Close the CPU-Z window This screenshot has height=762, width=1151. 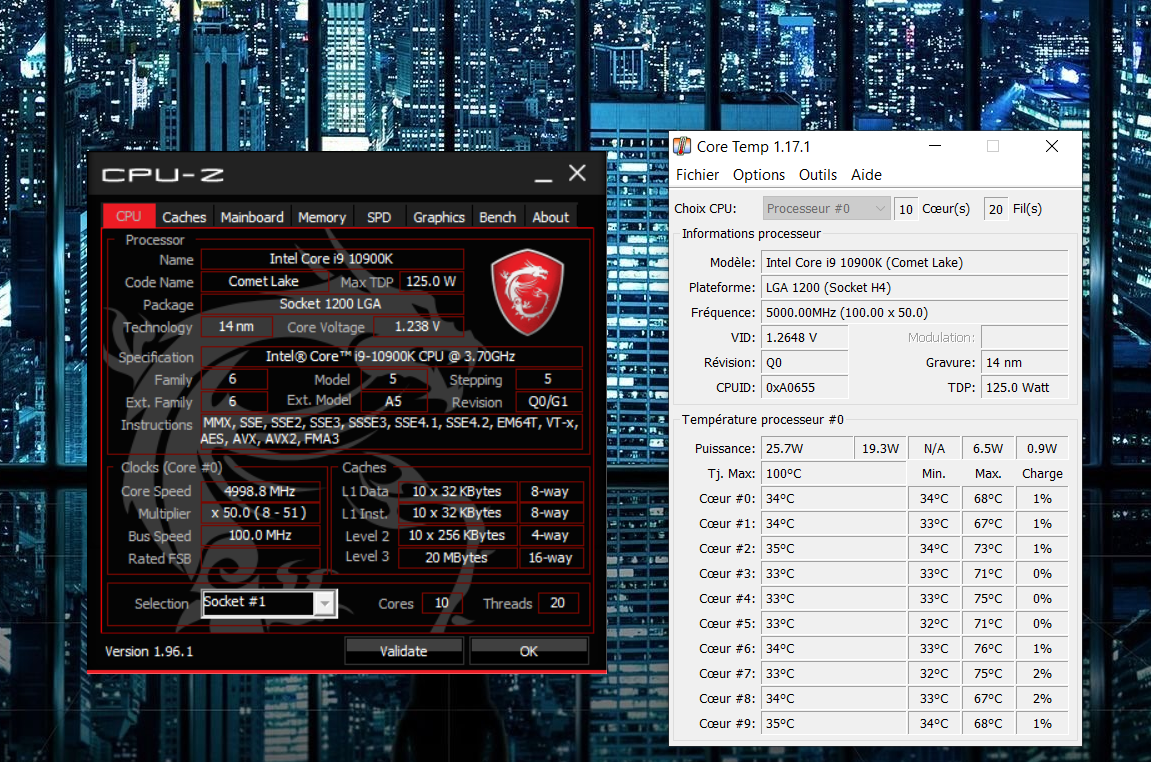[x=578, y=173]
